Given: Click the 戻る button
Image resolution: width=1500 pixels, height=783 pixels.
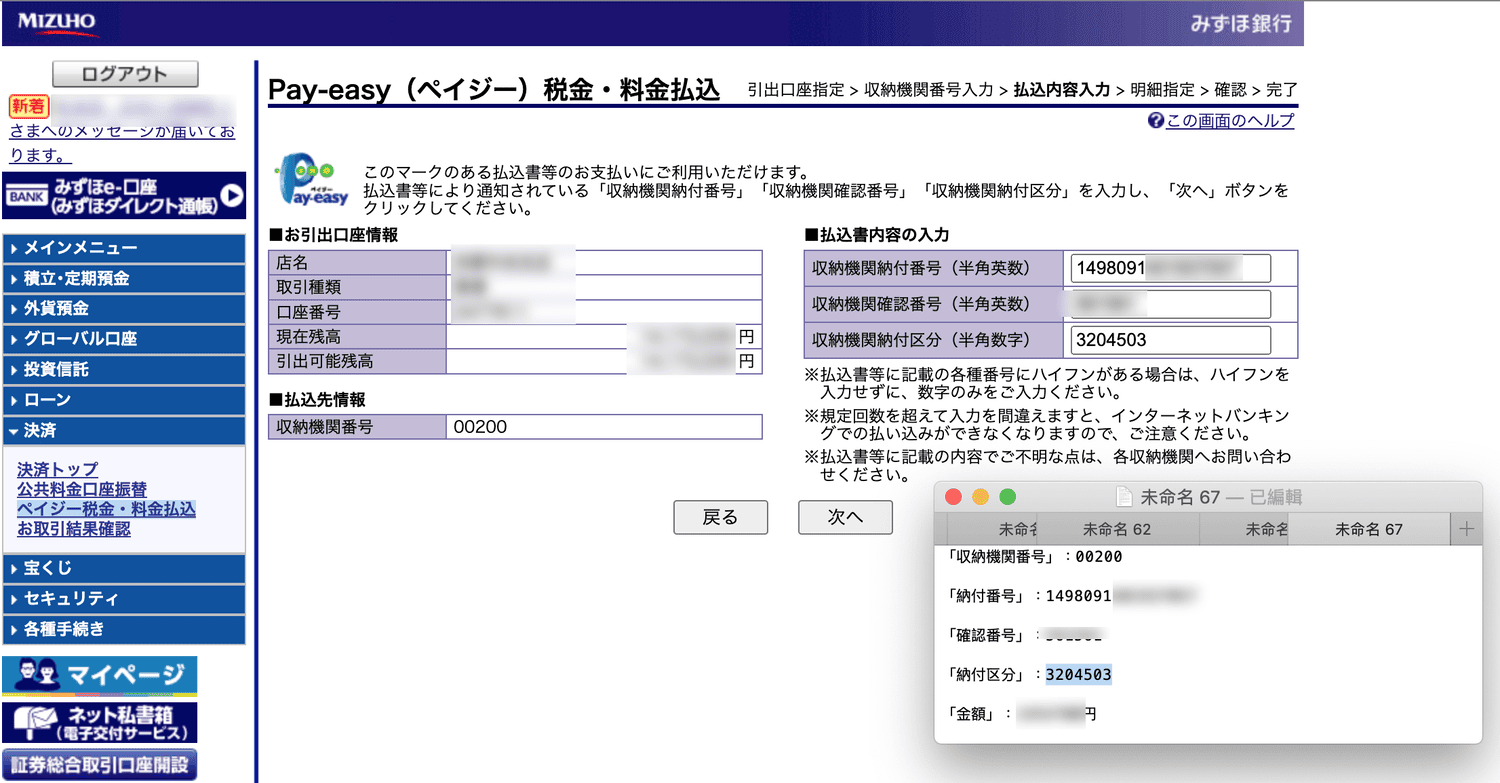Looking at the screenshot, I should click(x=720, y=517).
